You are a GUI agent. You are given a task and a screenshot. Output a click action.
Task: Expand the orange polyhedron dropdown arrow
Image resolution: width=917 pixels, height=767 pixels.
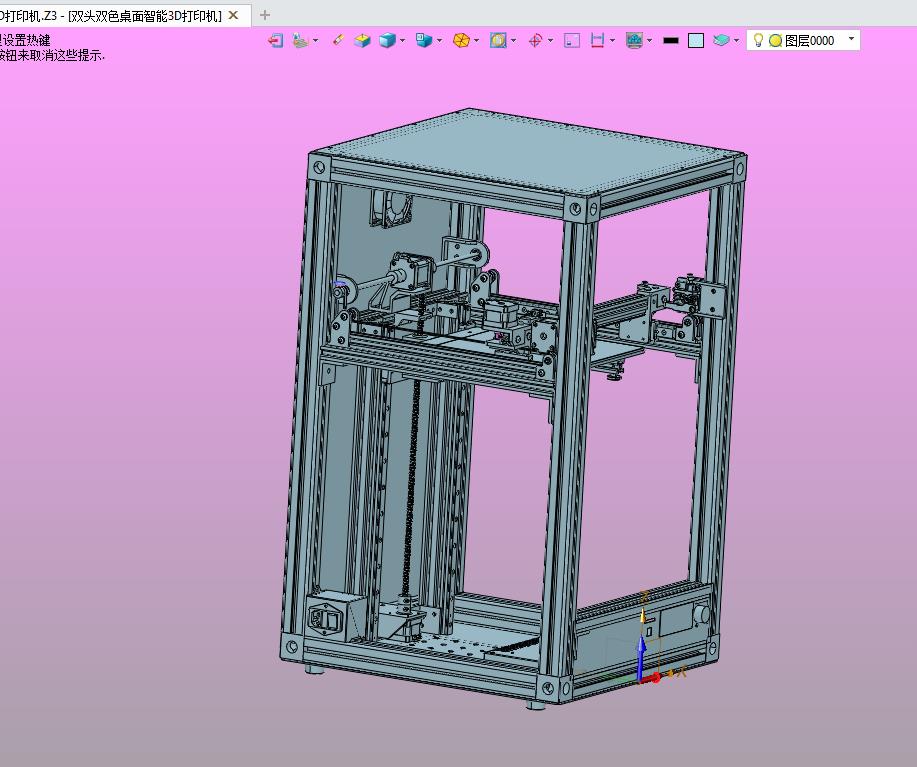pyautogui.click(x=477, y=40)
